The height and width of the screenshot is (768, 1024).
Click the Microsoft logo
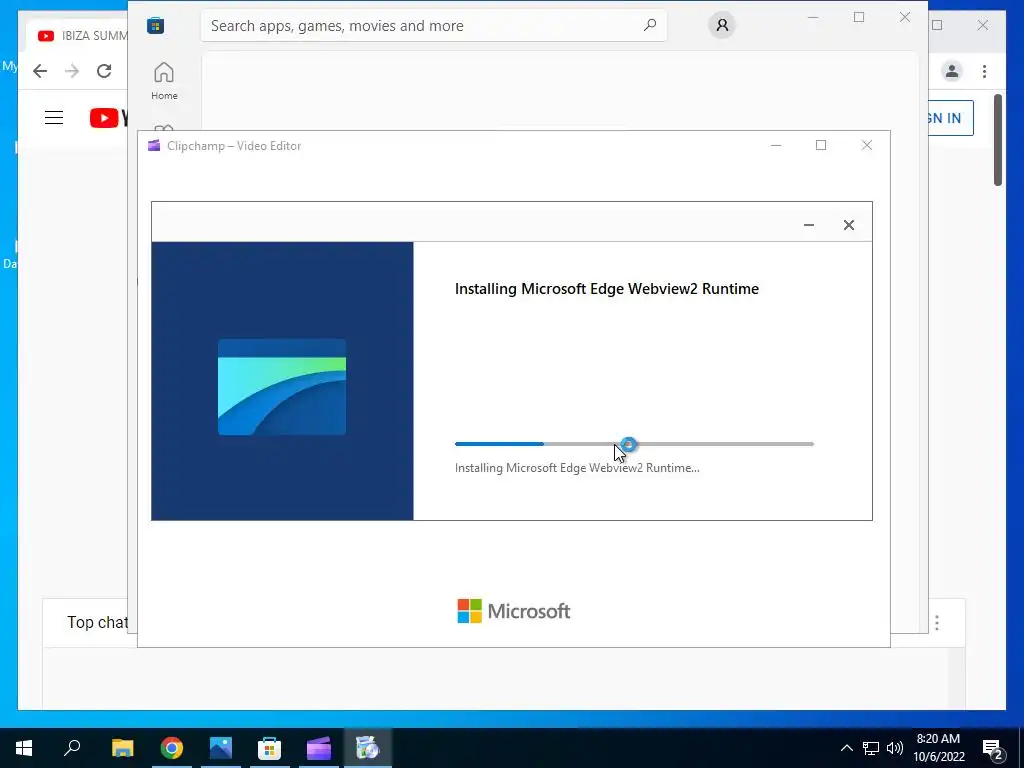pyautogui.click(x=513, y=611)
